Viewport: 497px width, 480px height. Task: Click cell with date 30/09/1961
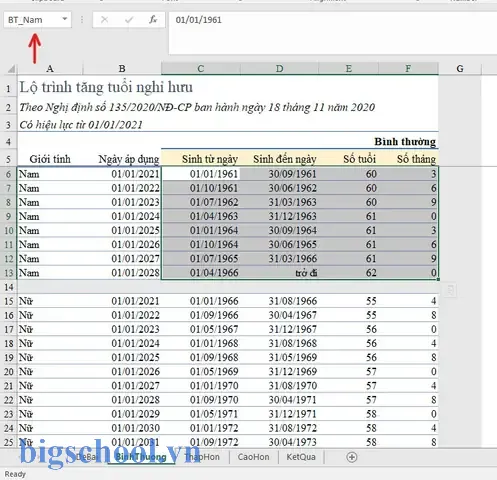[x=279, y=174]
